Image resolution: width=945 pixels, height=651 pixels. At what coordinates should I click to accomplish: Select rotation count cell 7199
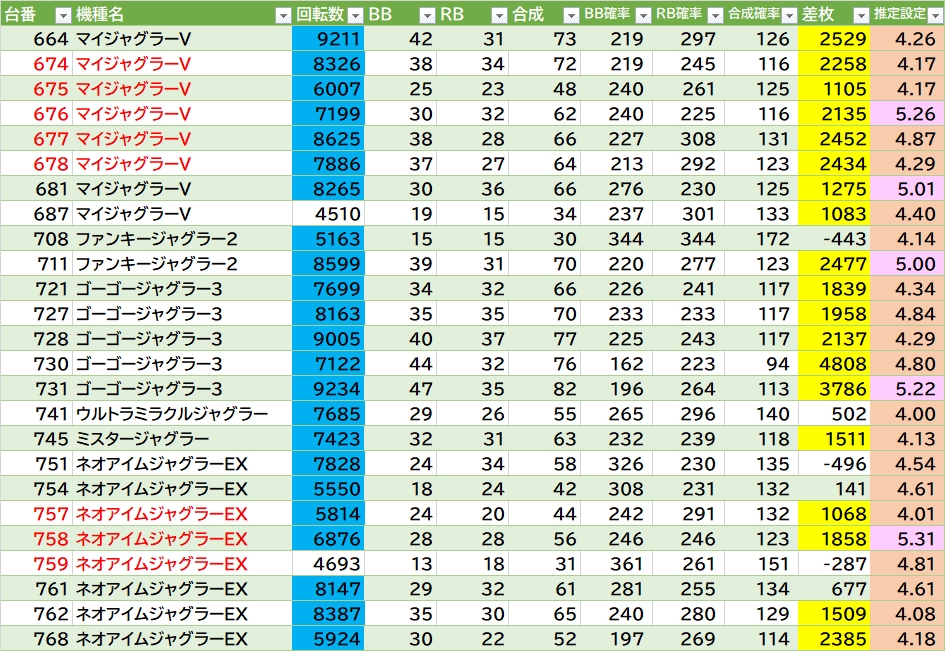[328, 114]
